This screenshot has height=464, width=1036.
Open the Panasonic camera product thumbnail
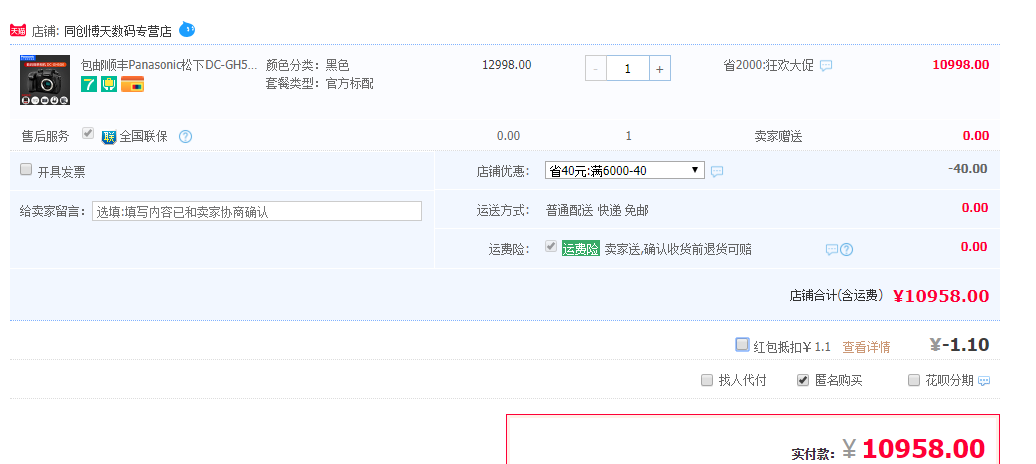click(45, 79)
